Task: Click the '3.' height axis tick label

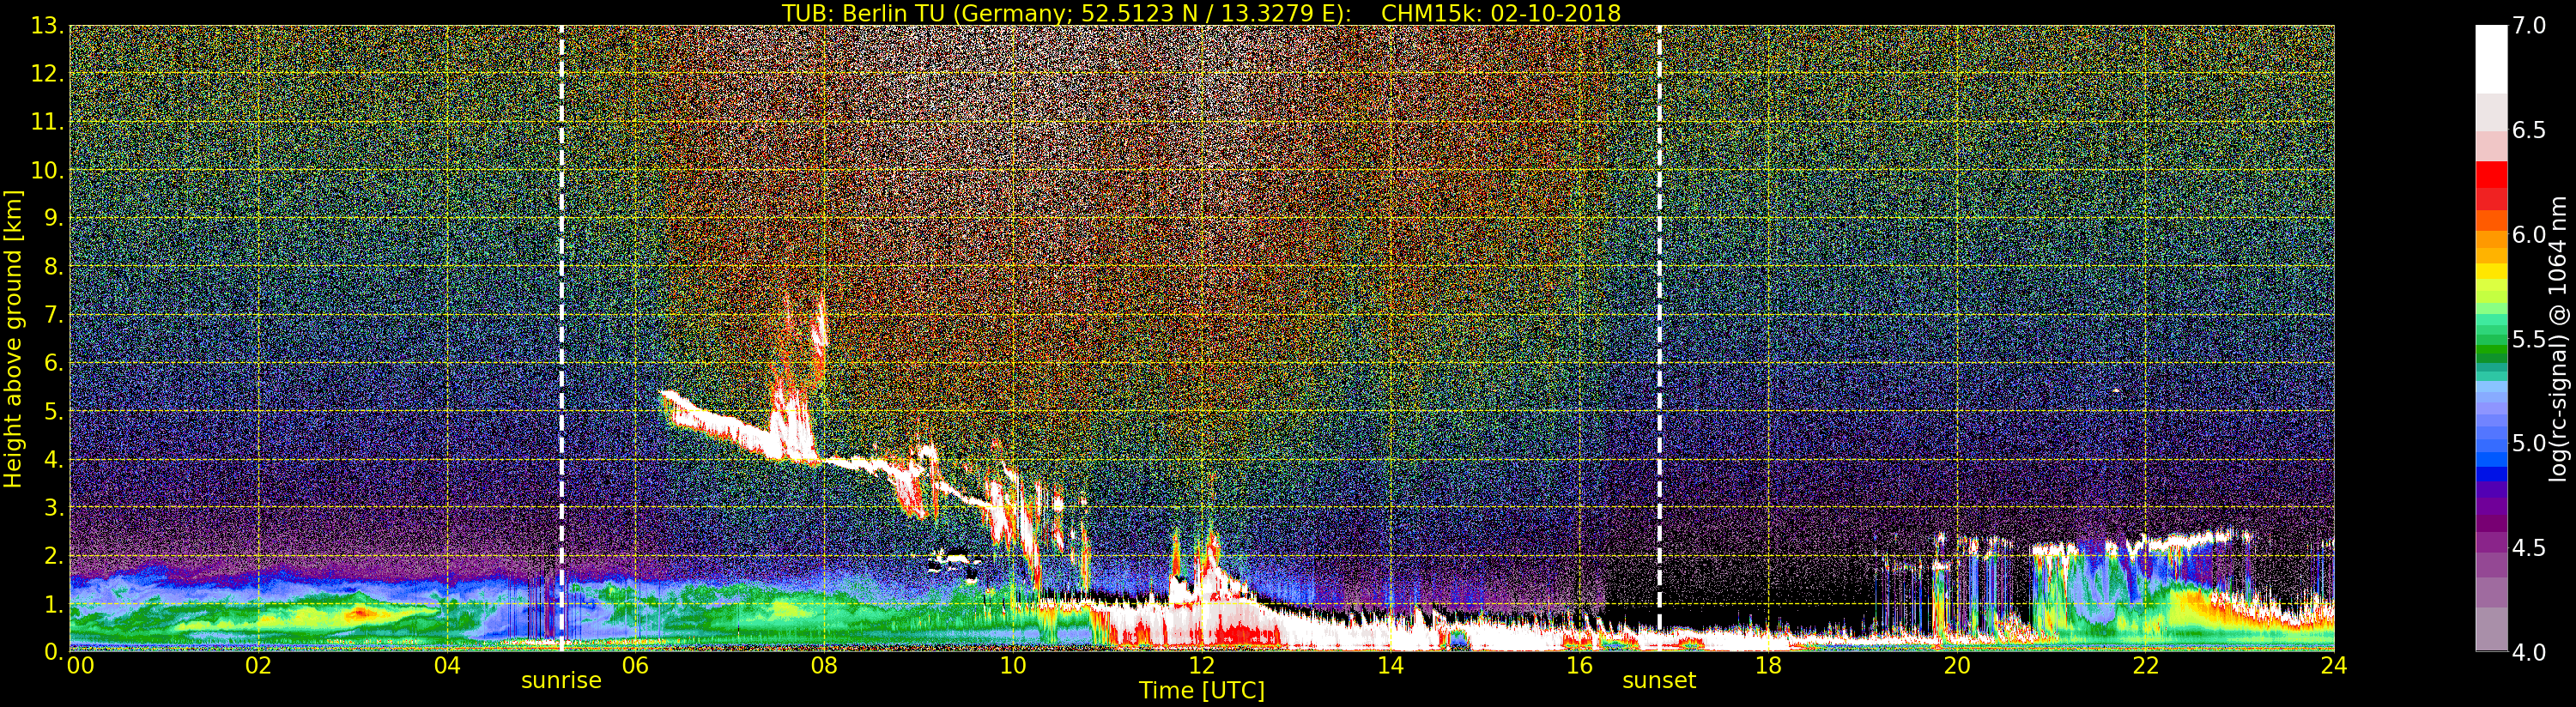Action: click(x=54, y=507)
